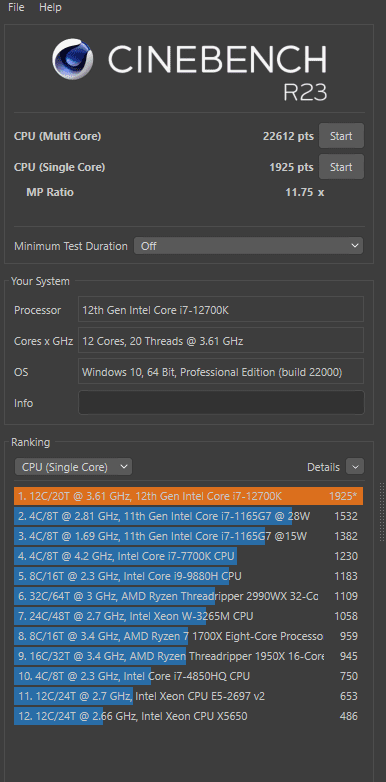Select ranking row i7-1165G7 @ 28W
386x782 pixels.
click(189, 516)
